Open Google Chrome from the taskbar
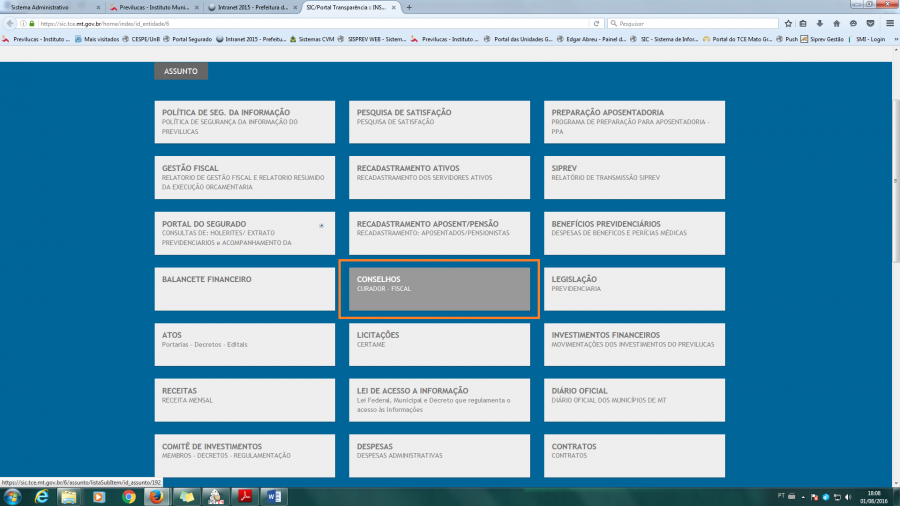 pos(129,496)
